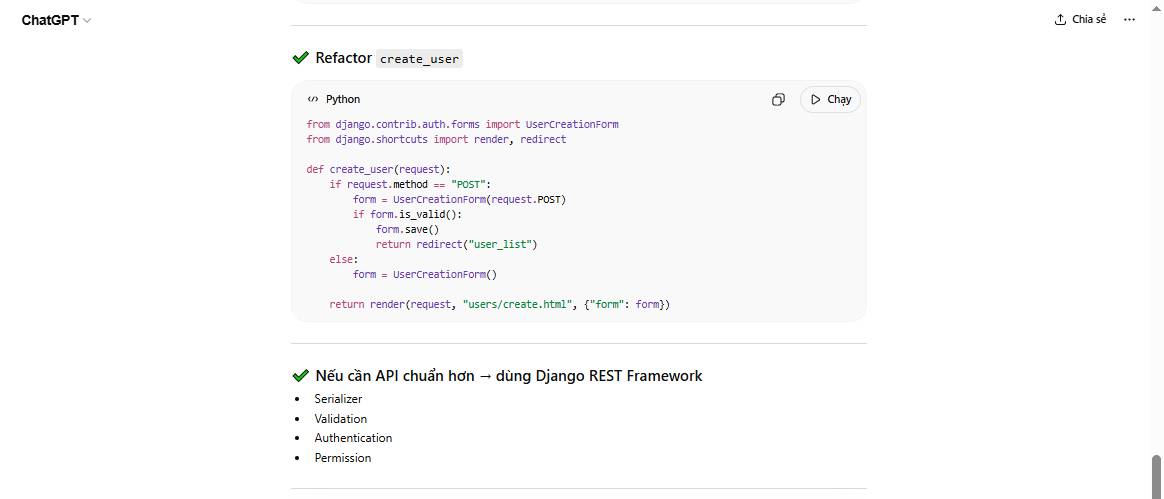Click the Permission bullet item

[342, 458]
